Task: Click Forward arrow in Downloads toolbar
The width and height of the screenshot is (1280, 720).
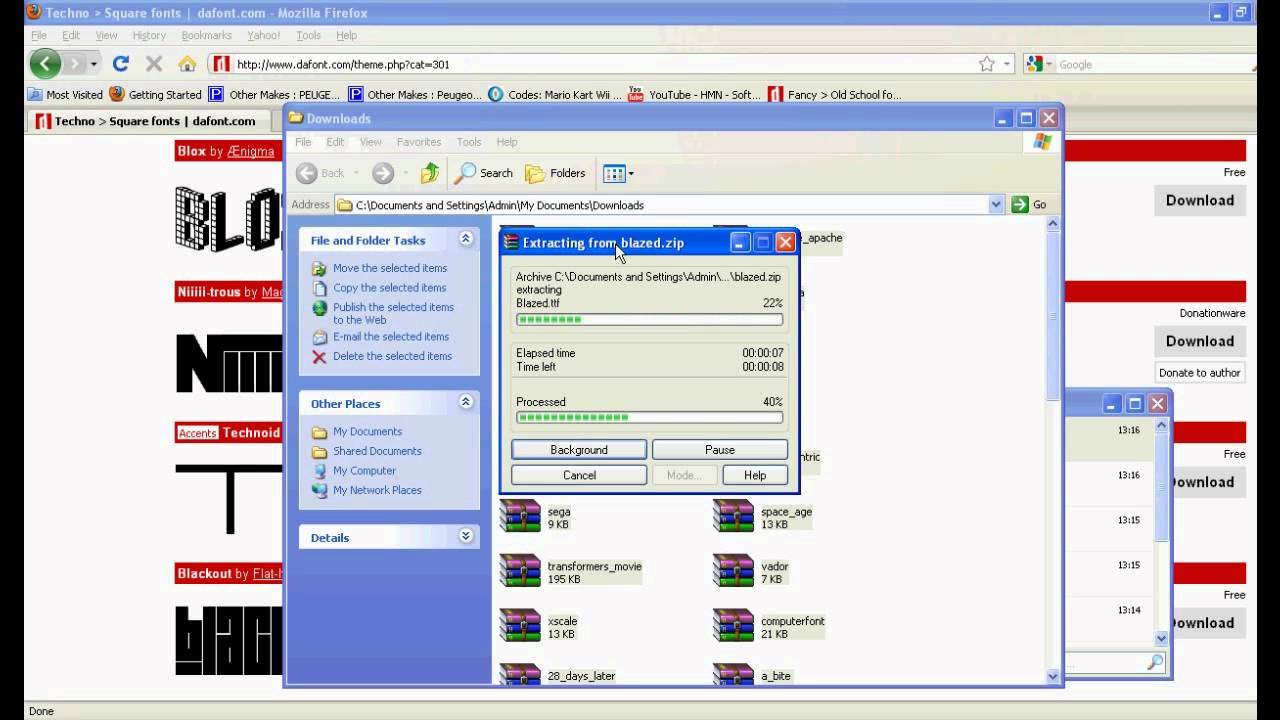Action: tap(383, 173)
